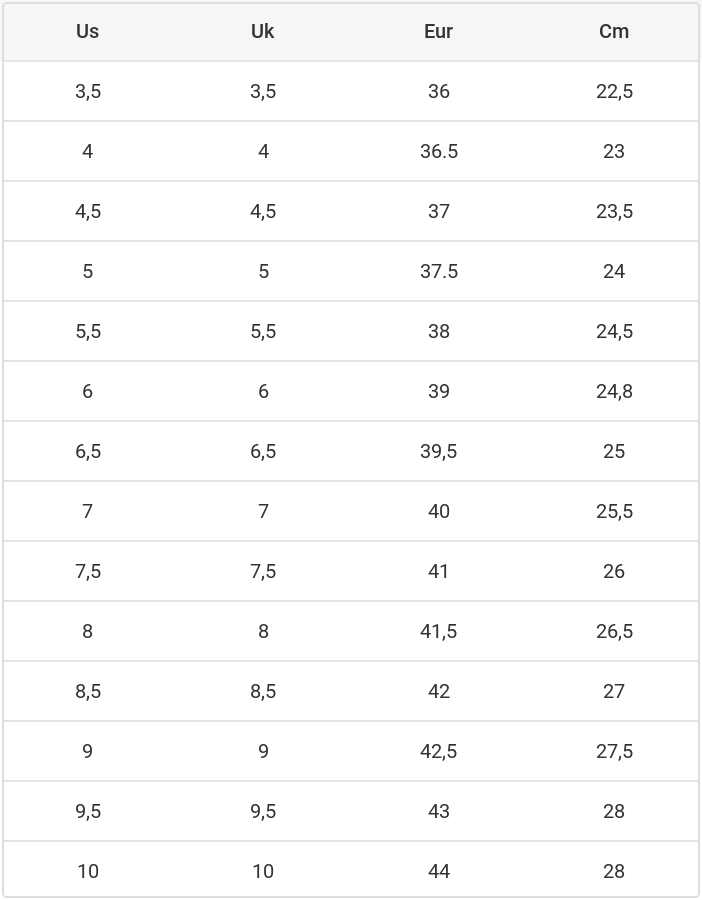Select the Eur 43 cell

[x=438, y=811]
